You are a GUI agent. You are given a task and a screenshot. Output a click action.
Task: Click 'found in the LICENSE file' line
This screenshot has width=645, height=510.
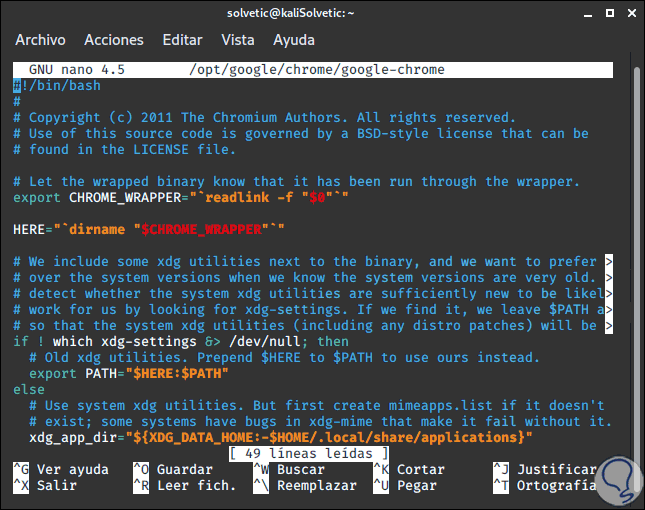(124, 149)
